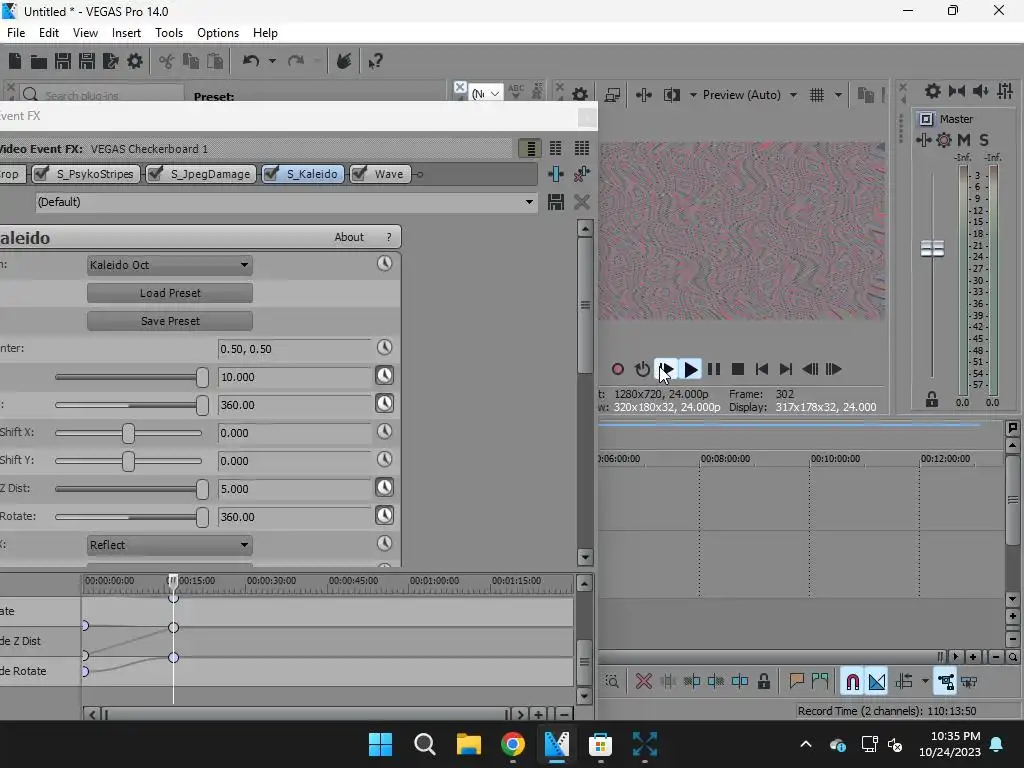Disable the S_PsykoStripes effect checkbox
Viewport: 1024px width, 768px height.
[42, 173]
